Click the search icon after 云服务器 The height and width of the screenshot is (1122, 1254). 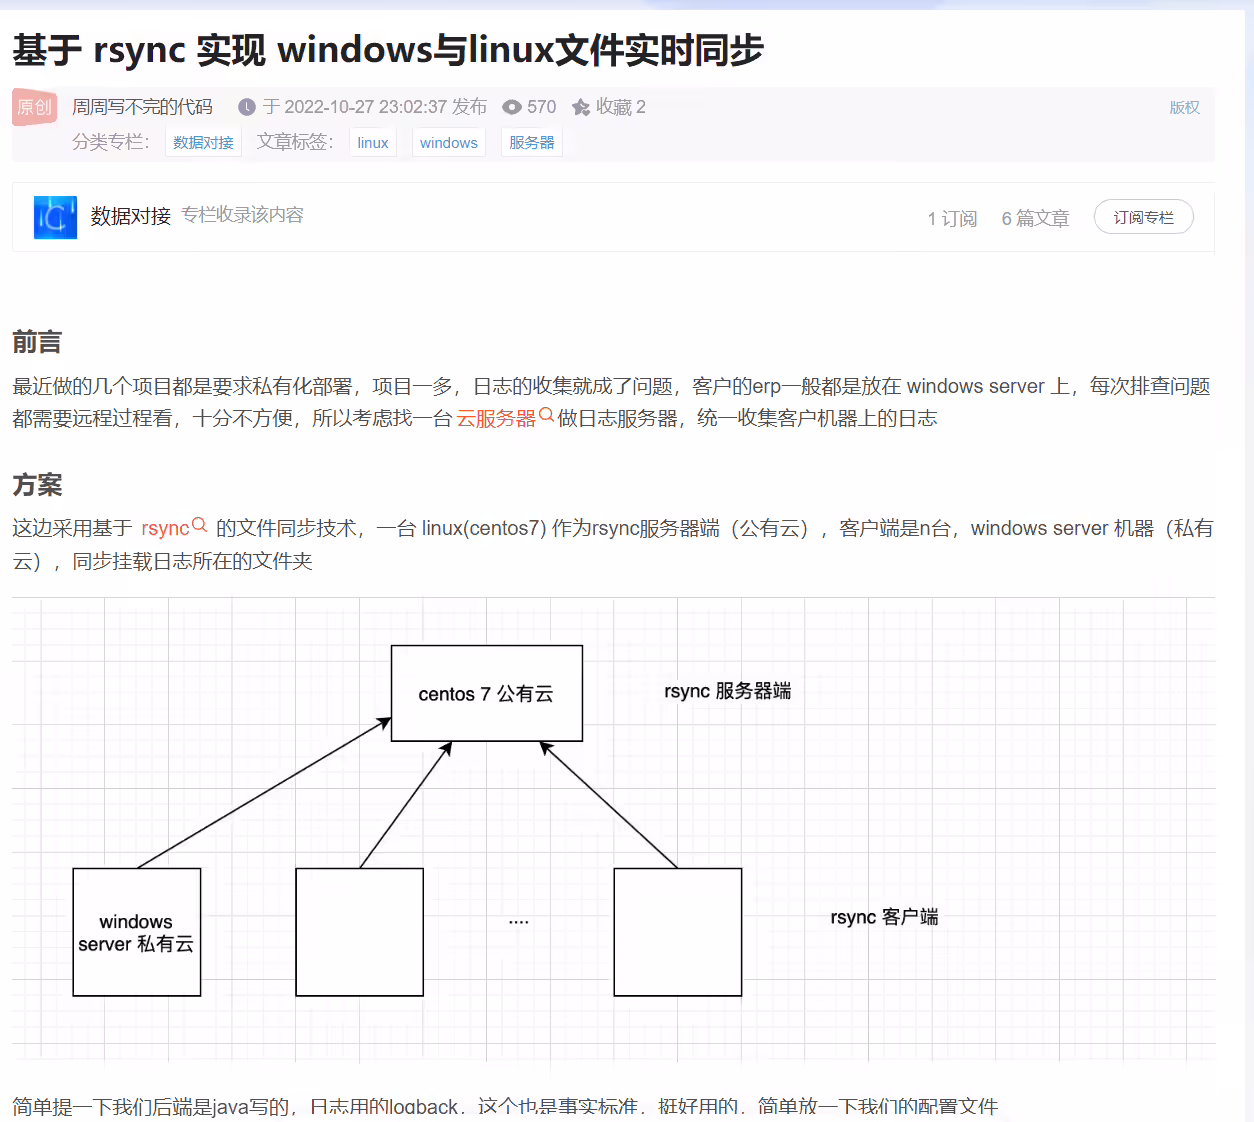[546, 415]
